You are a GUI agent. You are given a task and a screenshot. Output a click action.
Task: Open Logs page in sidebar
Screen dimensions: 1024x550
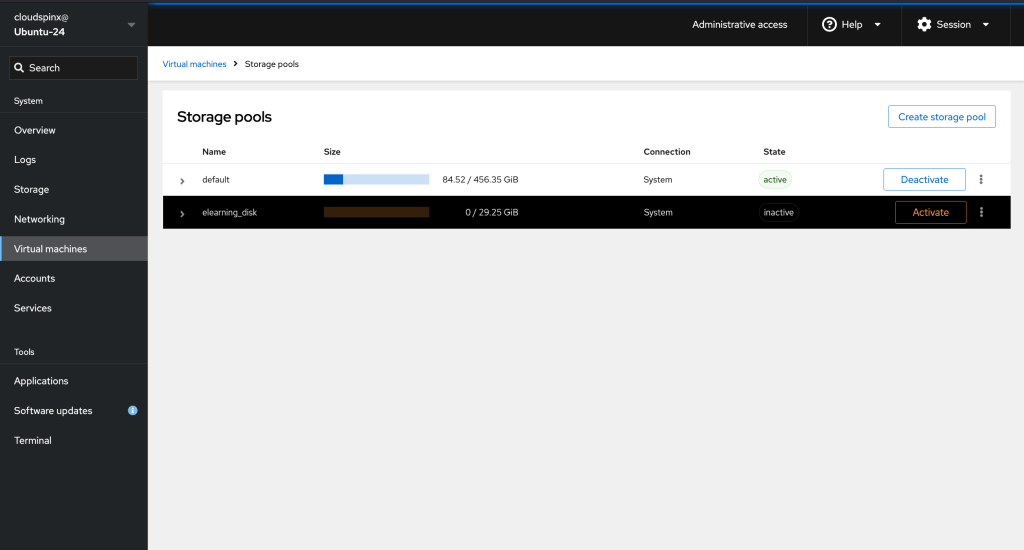pos(74,159)
